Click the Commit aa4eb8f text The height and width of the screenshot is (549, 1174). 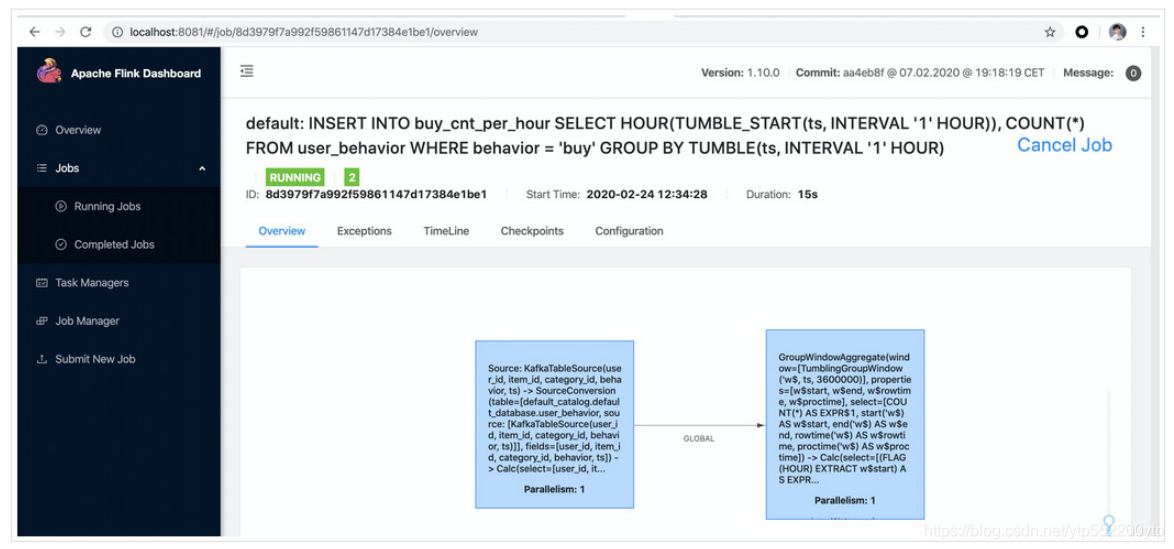pos(919,73)
